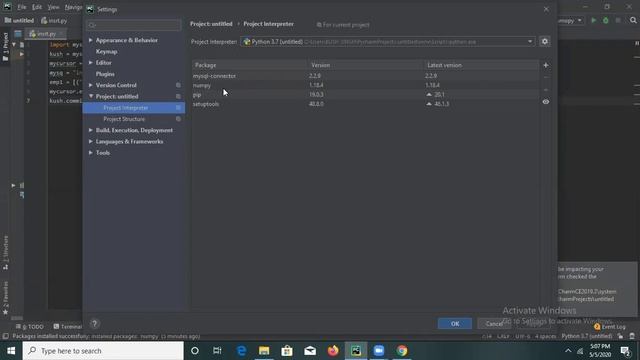This screenshot has width=640, height=360.
Task: Show hidden system tray icons
Action: point(568,351)
